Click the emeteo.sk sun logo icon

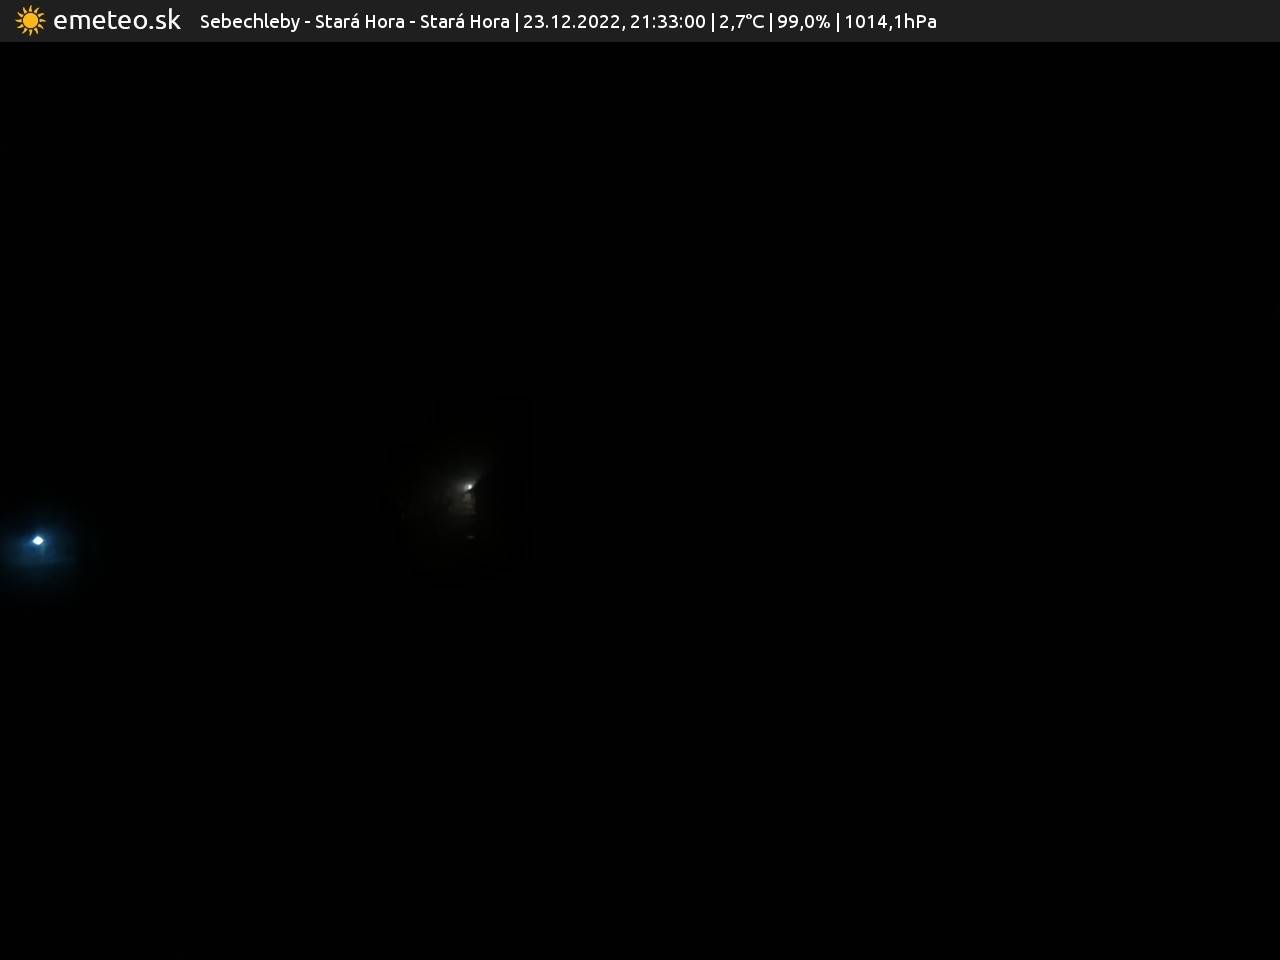point(30,21)
